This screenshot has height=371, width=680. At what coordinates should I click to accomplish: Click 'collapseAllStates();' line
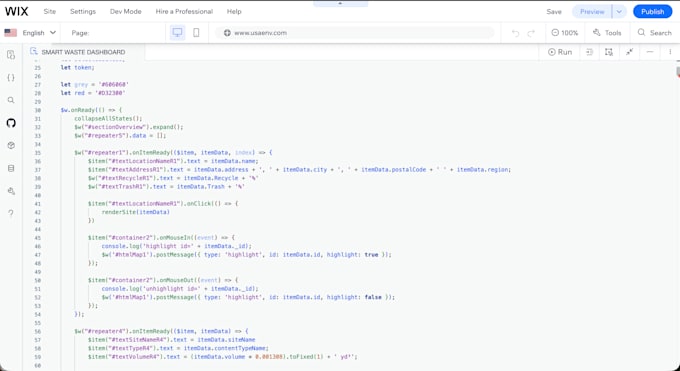tap(108, 118)
